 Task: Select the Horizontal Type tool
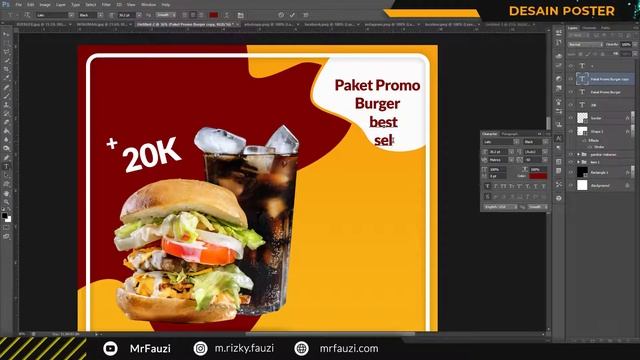point(7,167)
